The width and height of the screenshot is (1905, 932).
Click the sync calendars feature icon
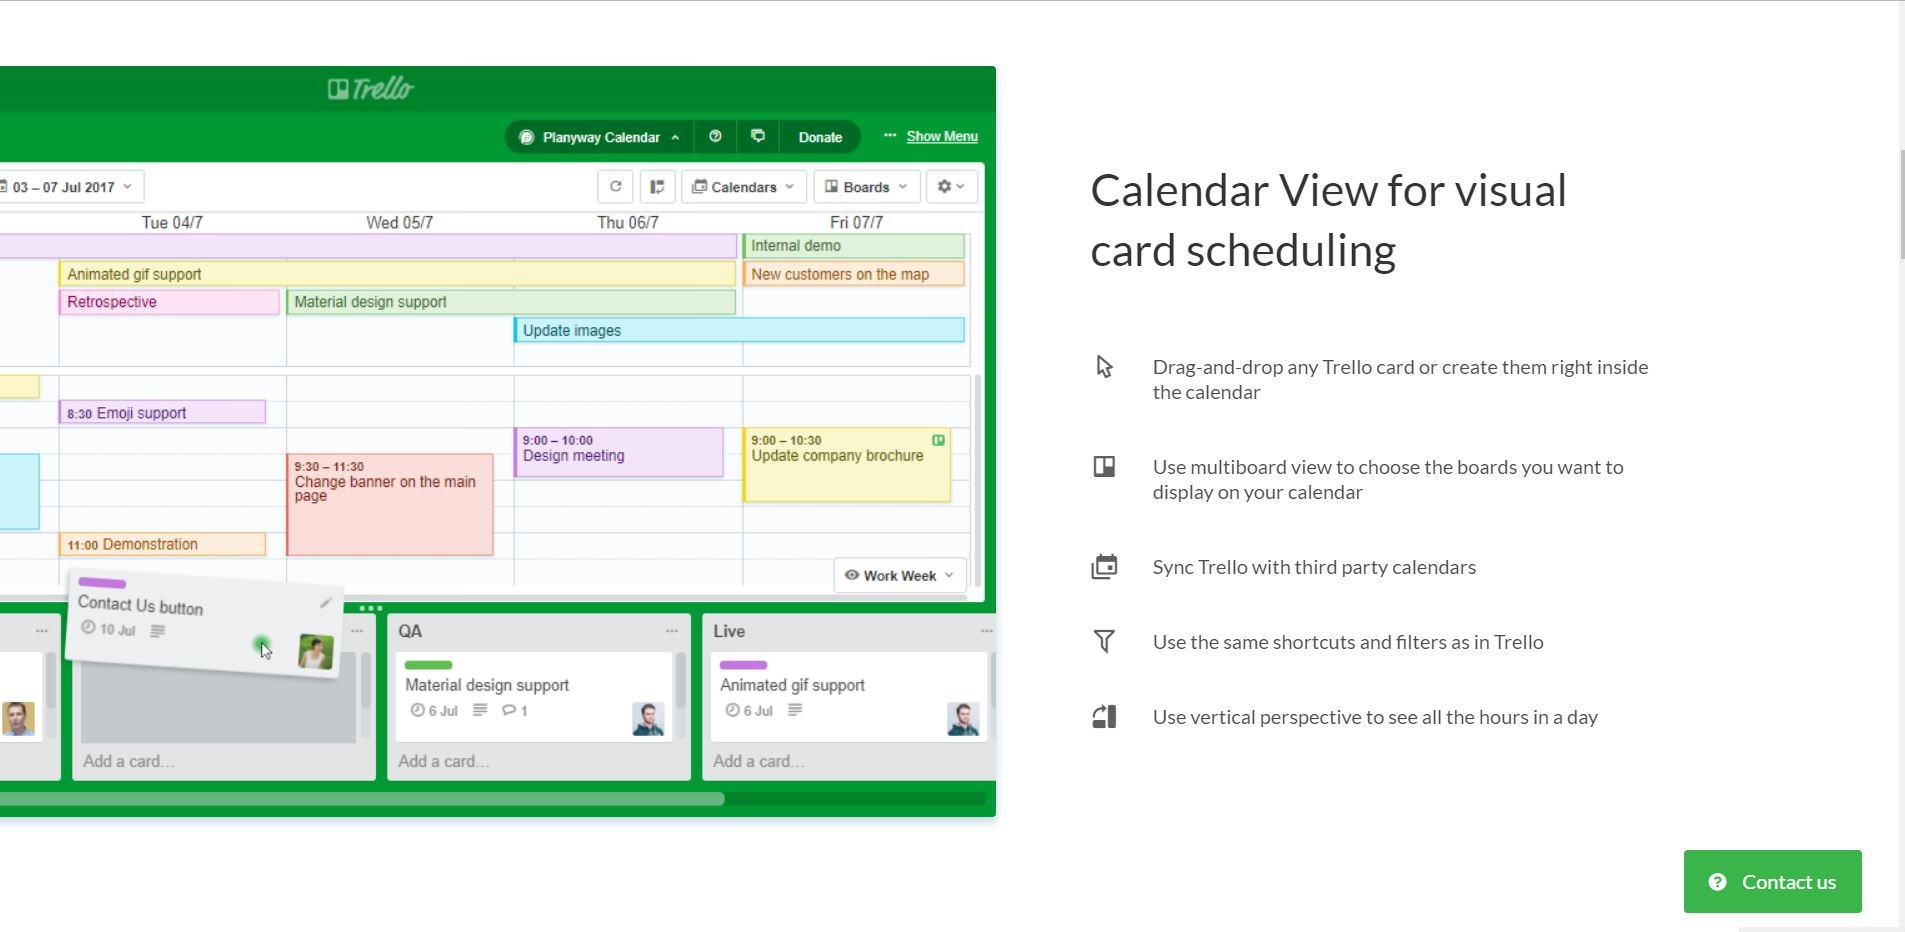[x=1104, y=566]
